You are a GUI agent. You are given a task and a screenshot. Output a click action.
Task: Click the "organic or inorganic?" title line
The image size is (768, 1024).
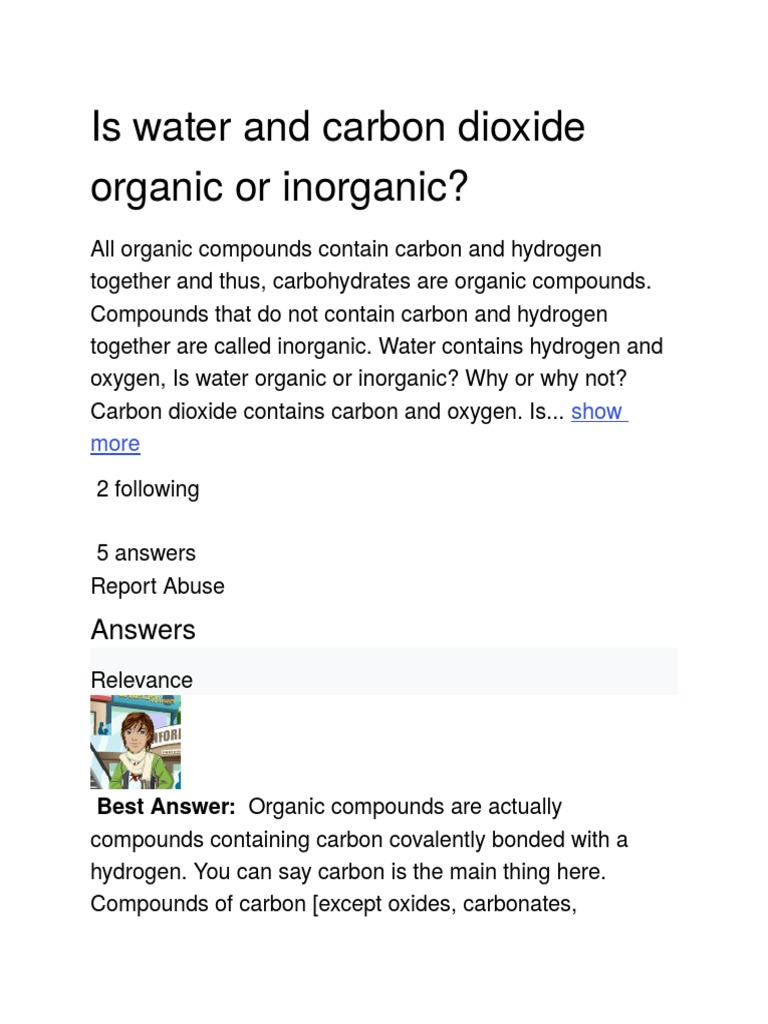tap(279, 187)
